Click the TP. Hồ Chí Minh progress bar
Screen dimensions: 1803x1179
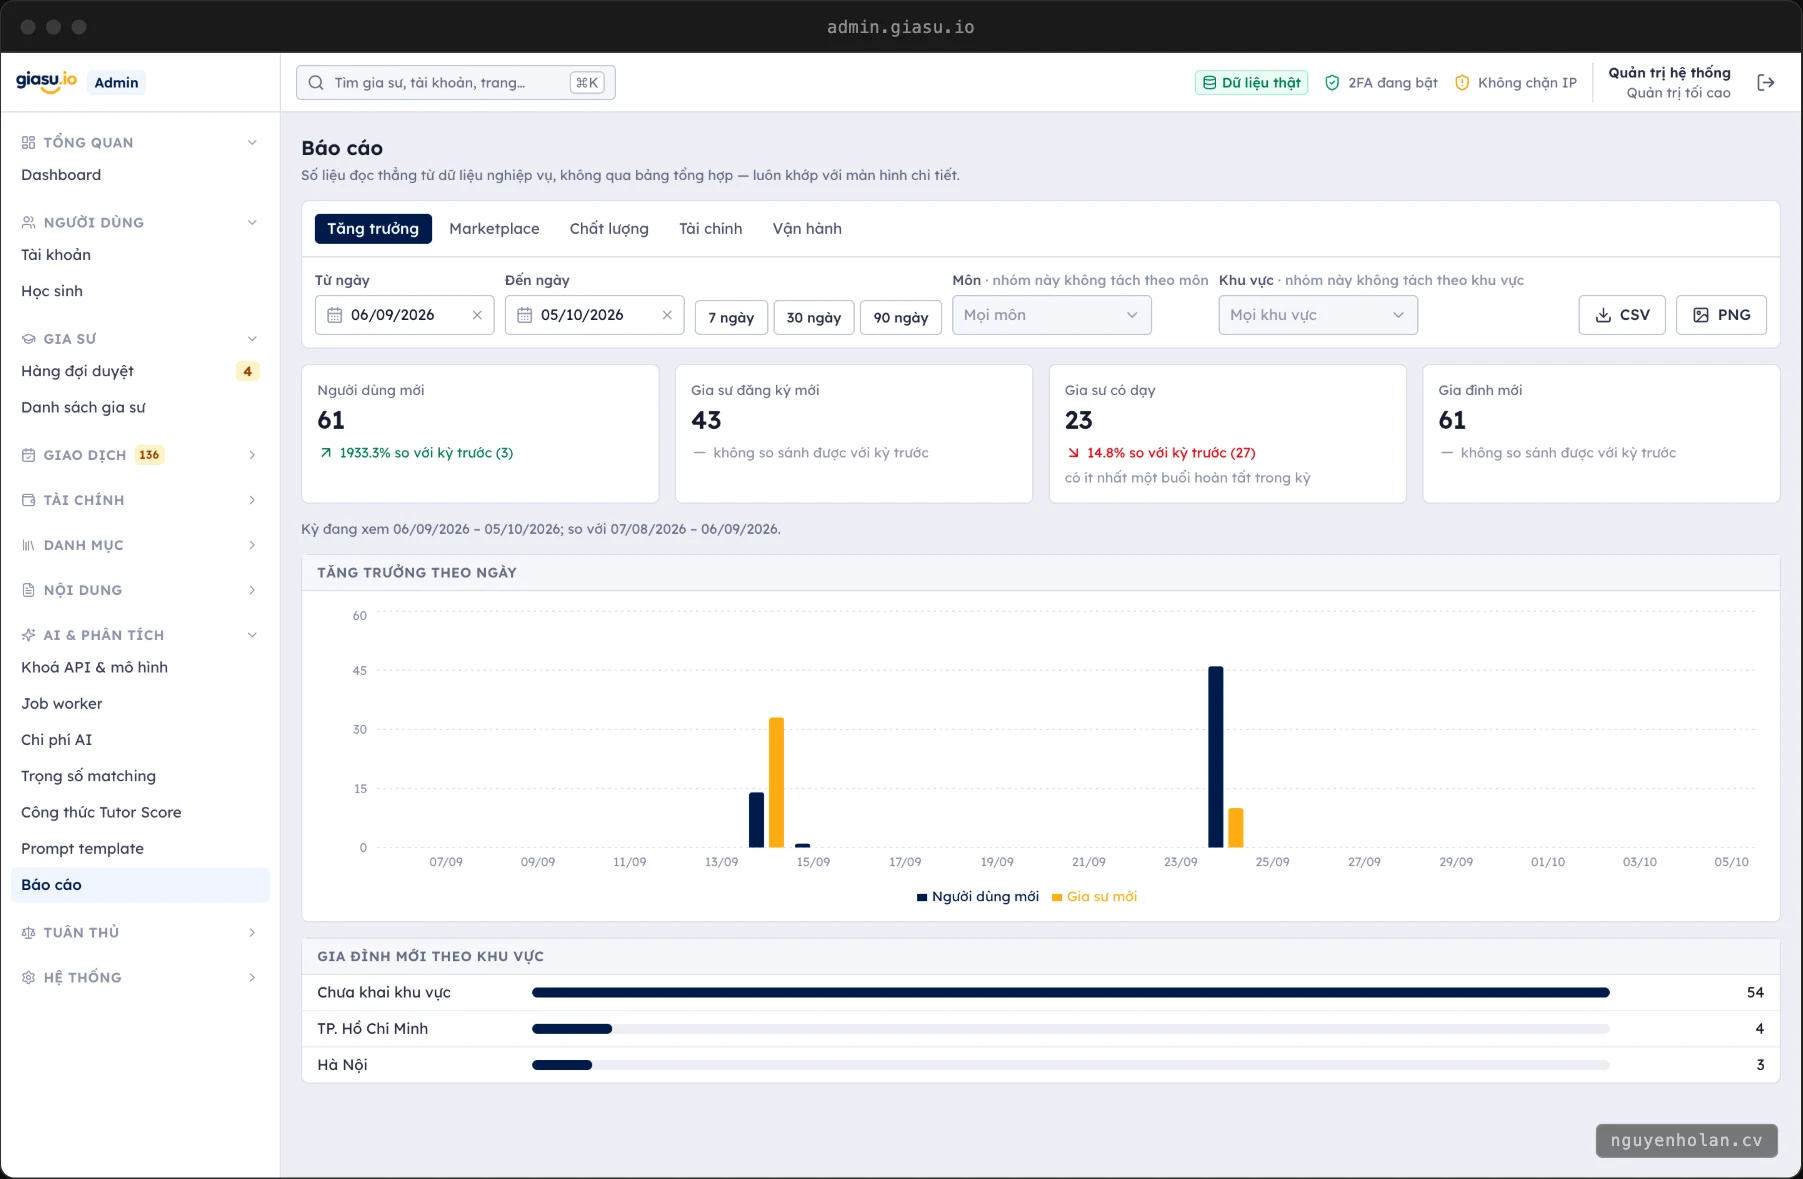coord(1071,1029)
